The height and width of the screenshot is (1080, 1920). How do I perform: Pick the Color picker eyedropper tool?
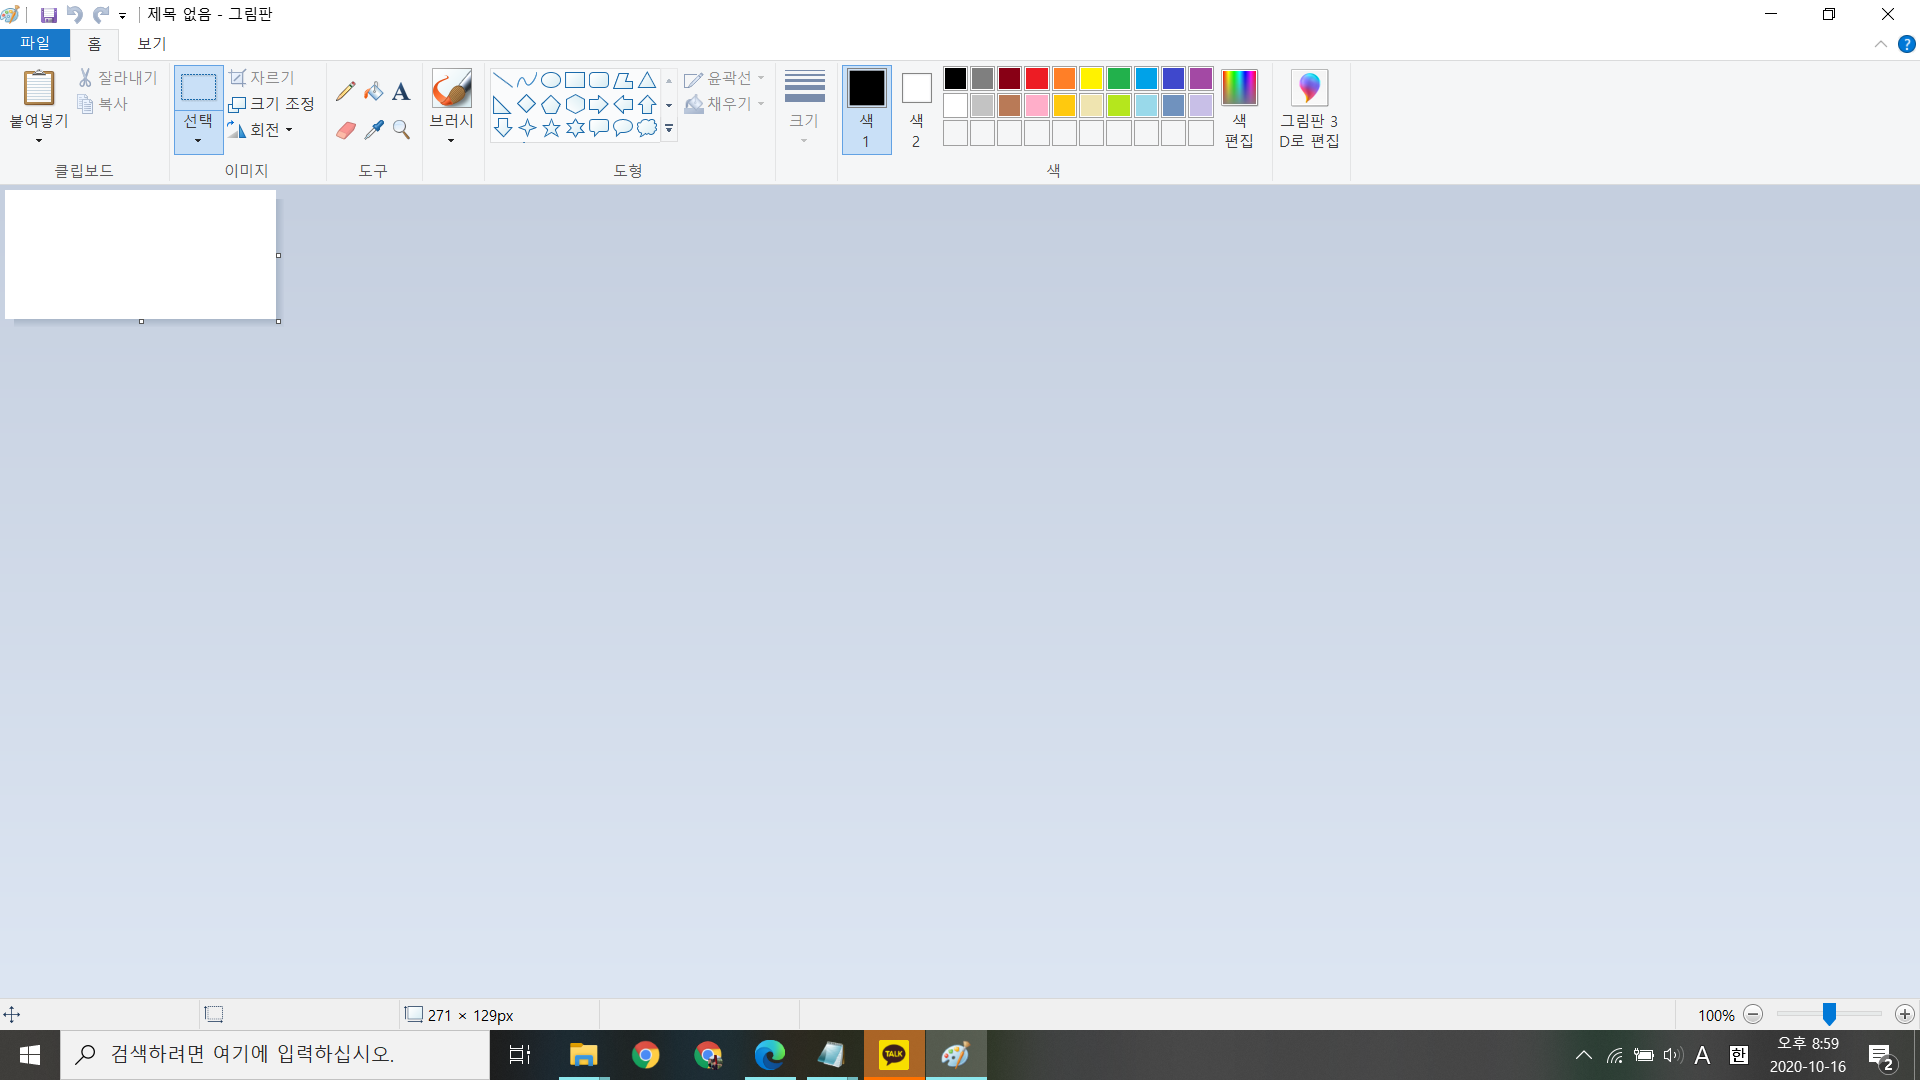tap(373, 130)
